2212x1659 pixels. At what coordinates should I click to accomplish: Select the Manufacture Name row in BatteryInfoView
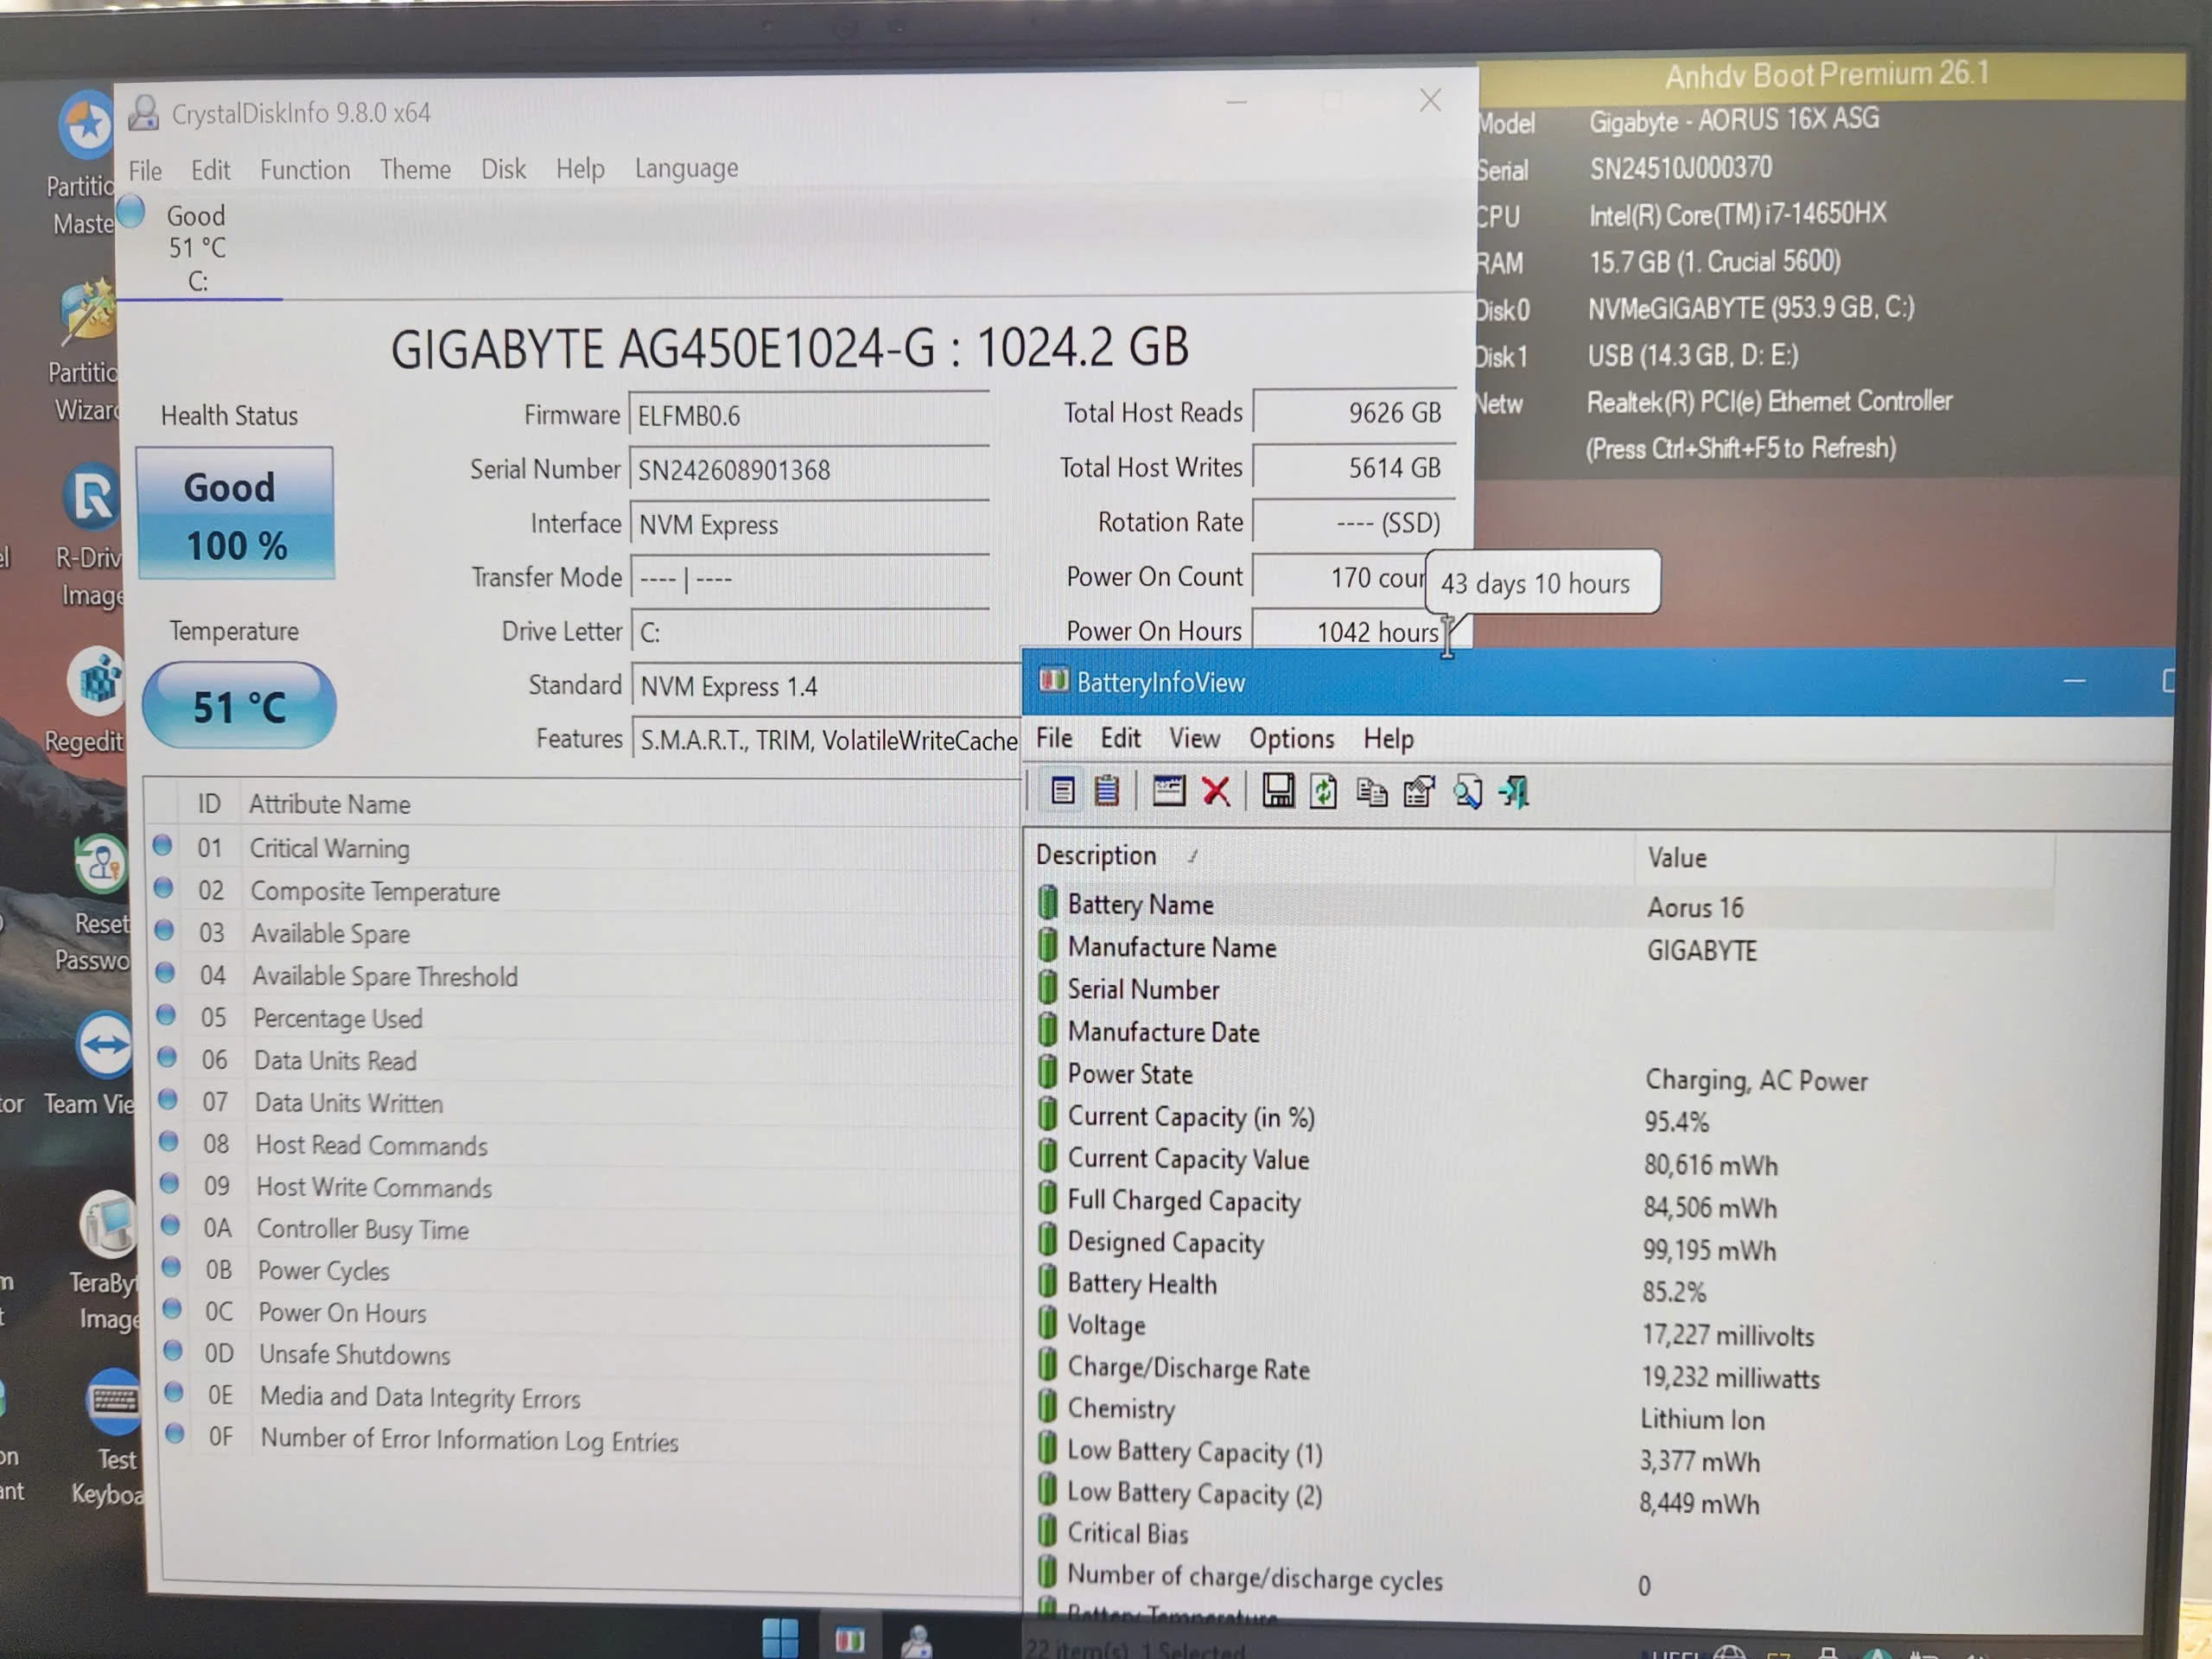click(x=1544, y=948)
